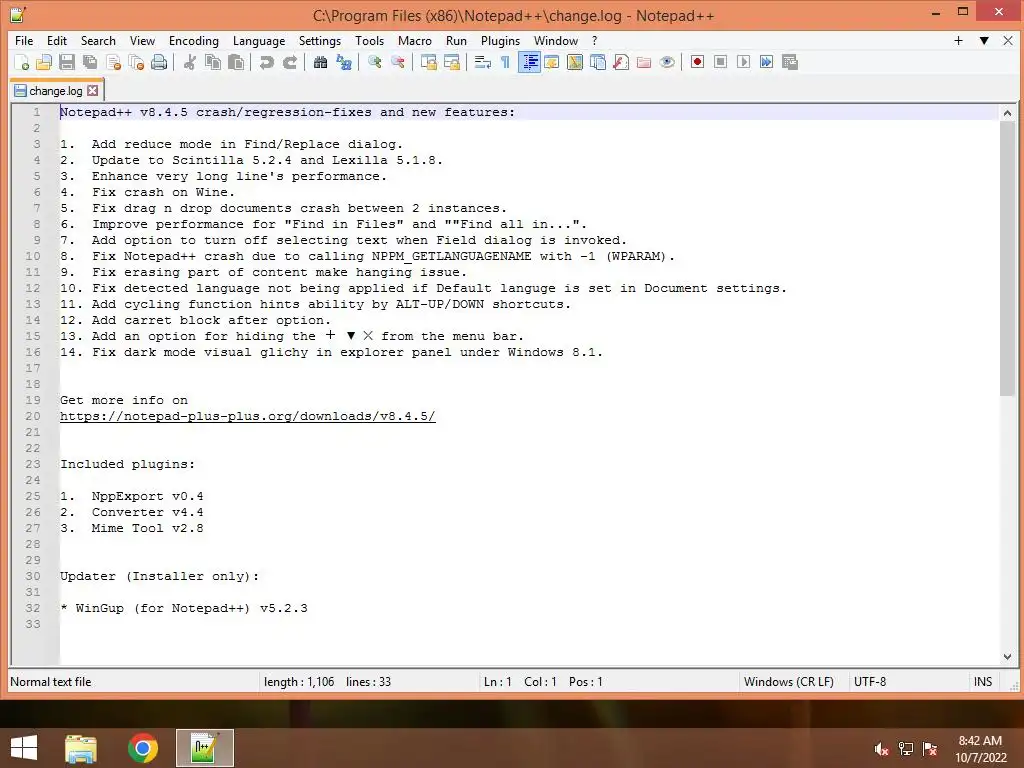Create a new document with New icon
Screen dimensions: 1024x768
coord(22,62)
